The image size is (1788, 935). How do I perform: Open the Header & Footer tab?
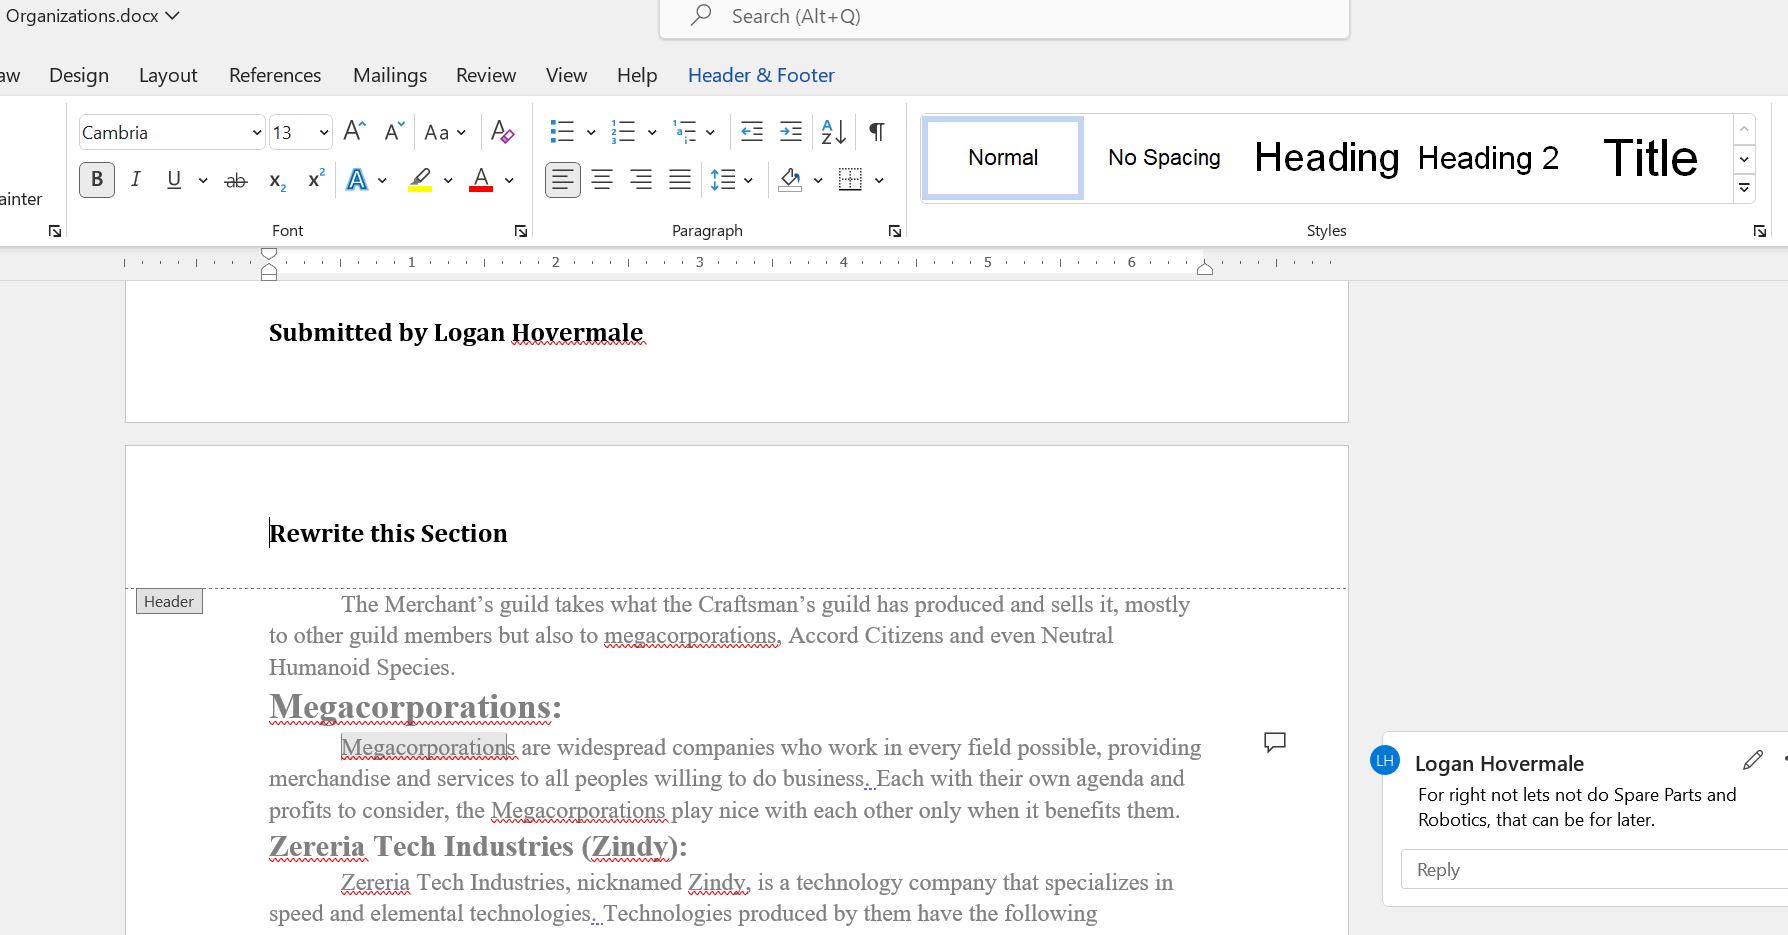[x=761, y=75]
